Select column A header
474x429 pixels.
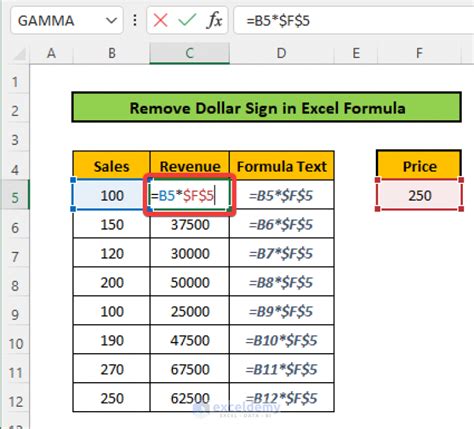coord(51,53)
